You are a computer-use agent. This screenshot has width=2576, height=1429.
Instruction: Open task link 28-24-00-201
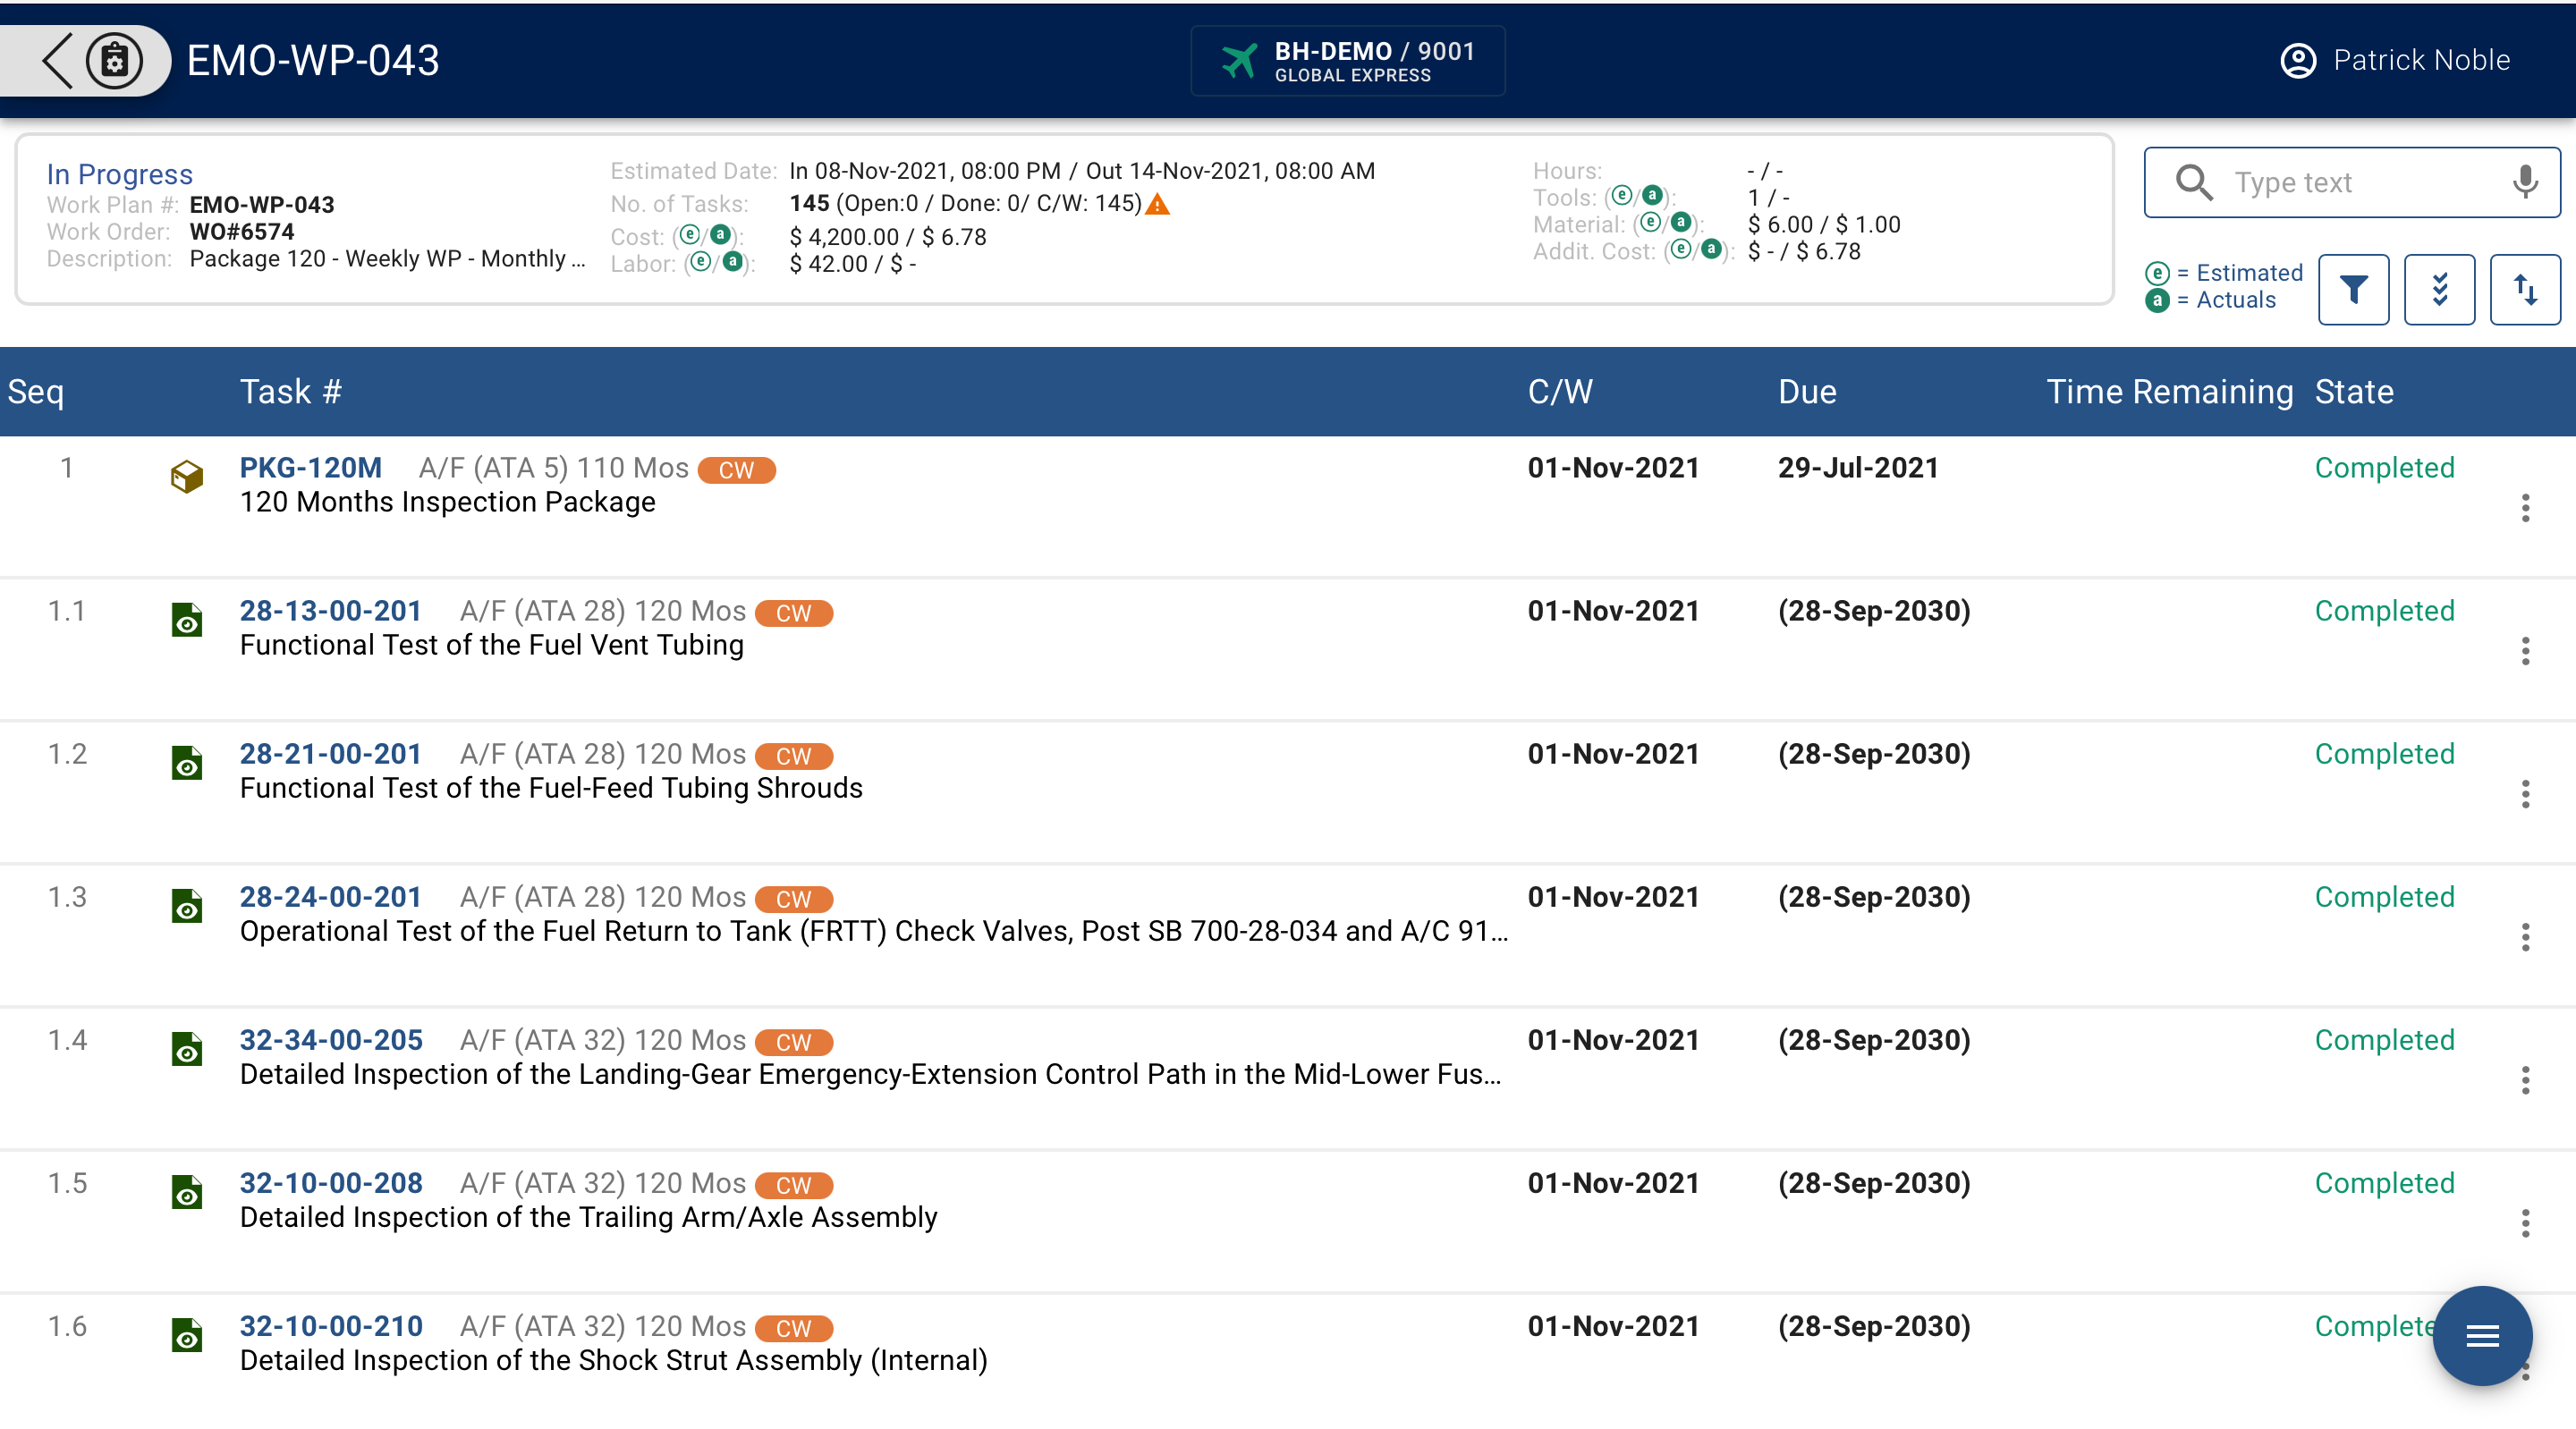(x=331, y=897)
